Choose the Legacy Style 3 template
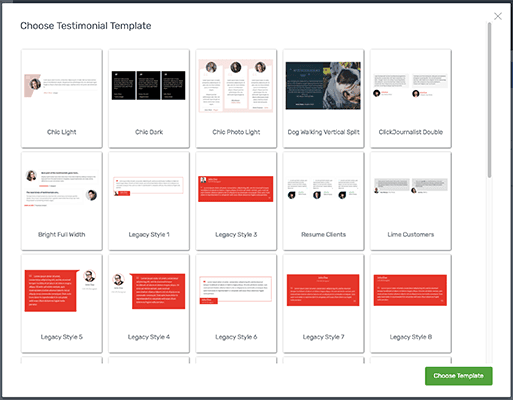The height and width of the screenshot is (400, 513). (236, 201)
